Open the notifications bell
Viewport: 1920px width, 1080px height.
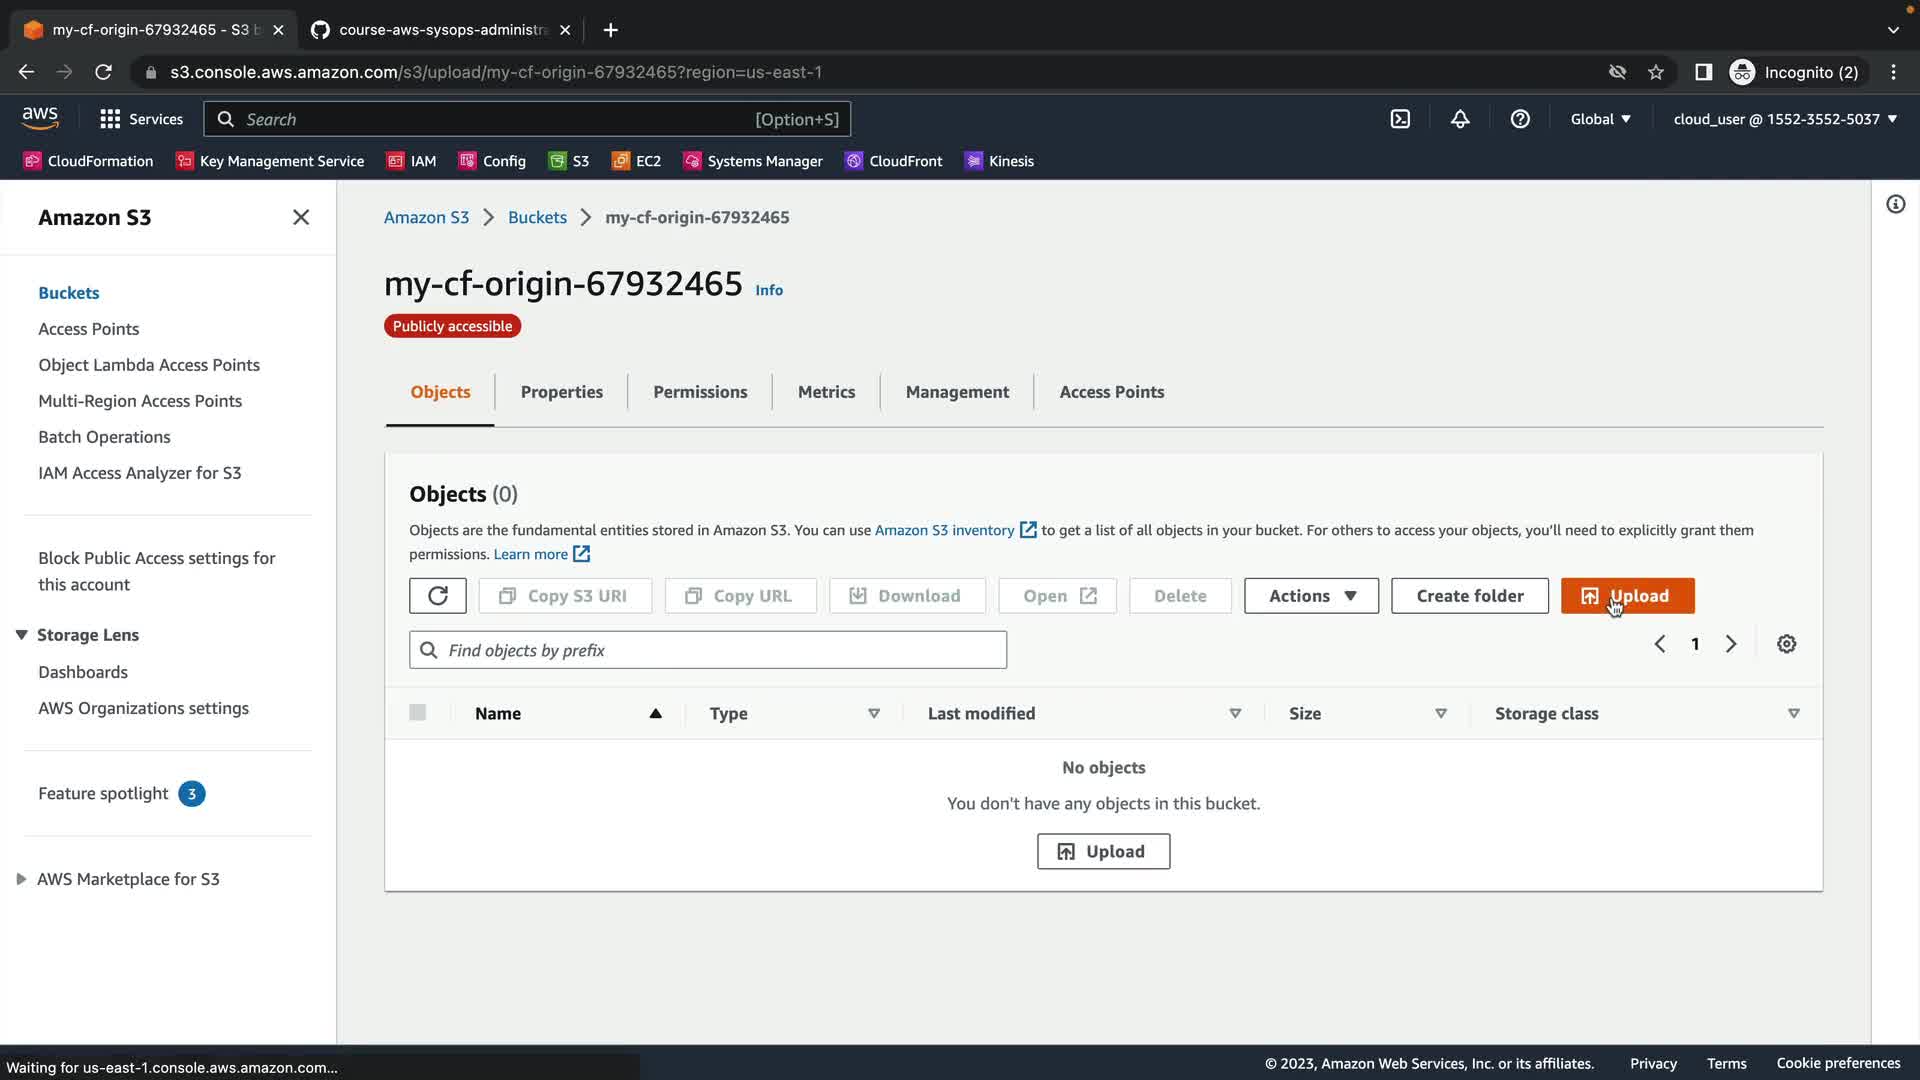tap(1460, 119)
